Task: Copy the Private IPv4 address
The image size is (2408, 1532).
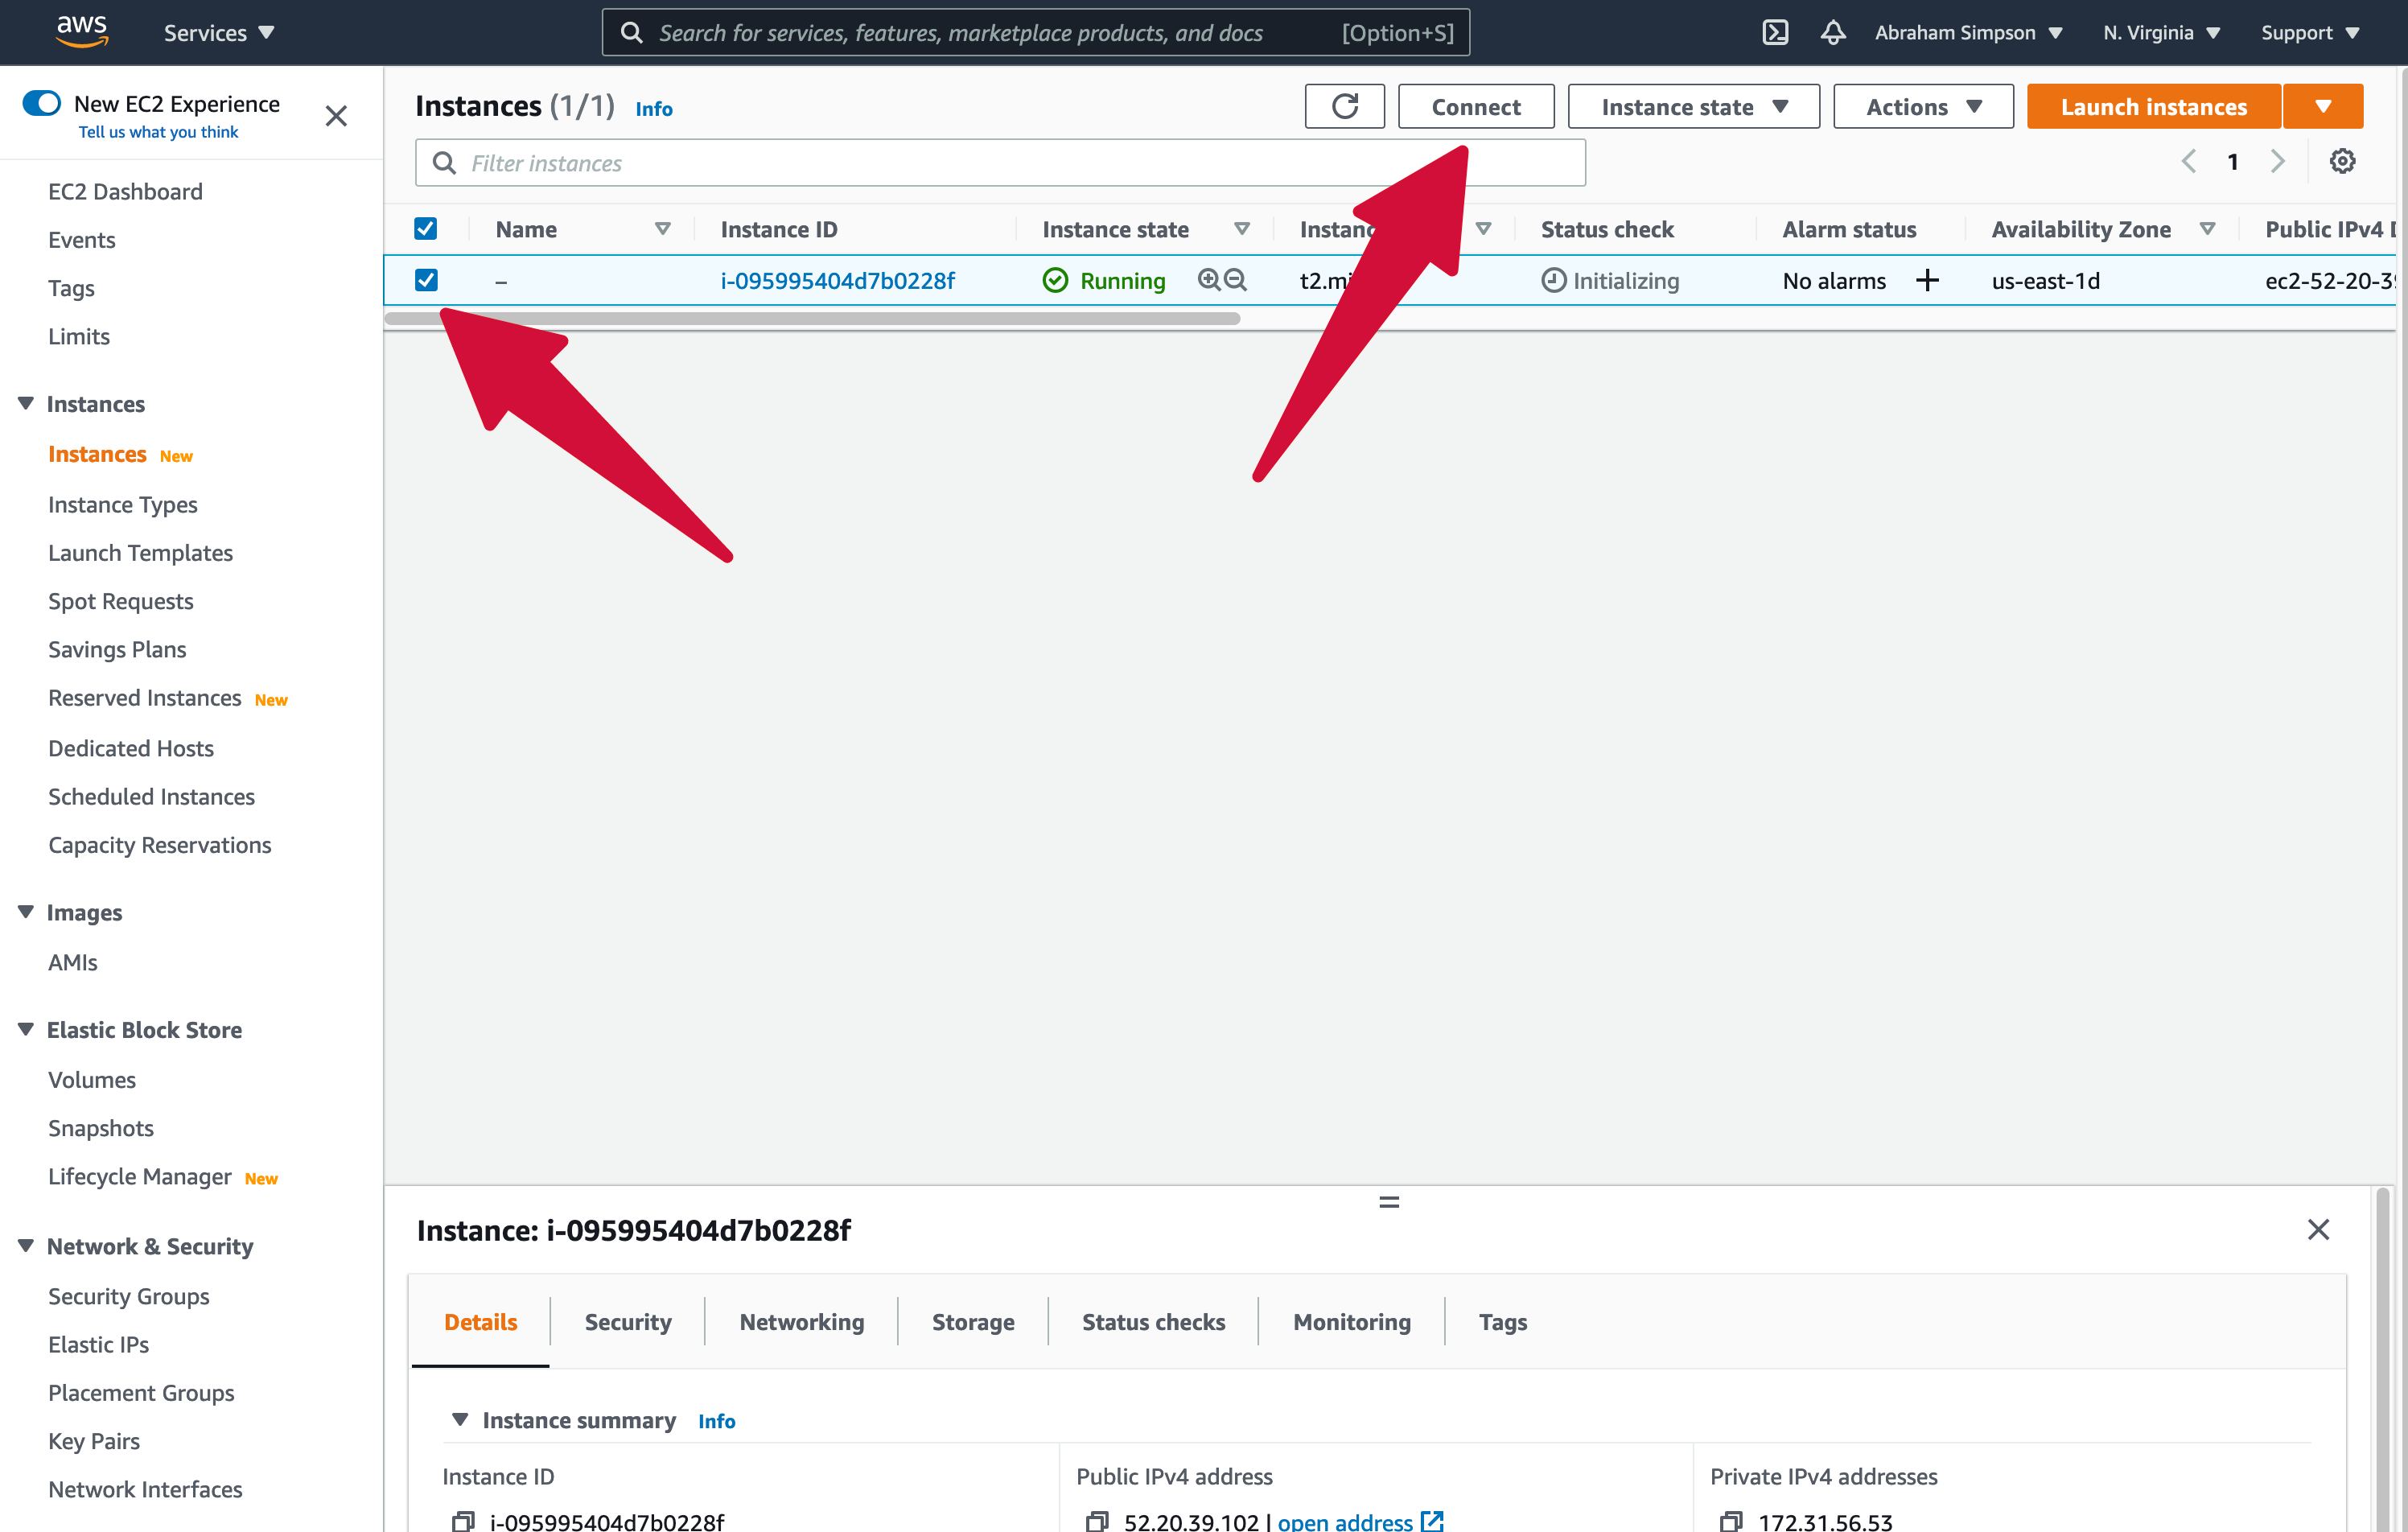Action: [x=1731, y=1521]
